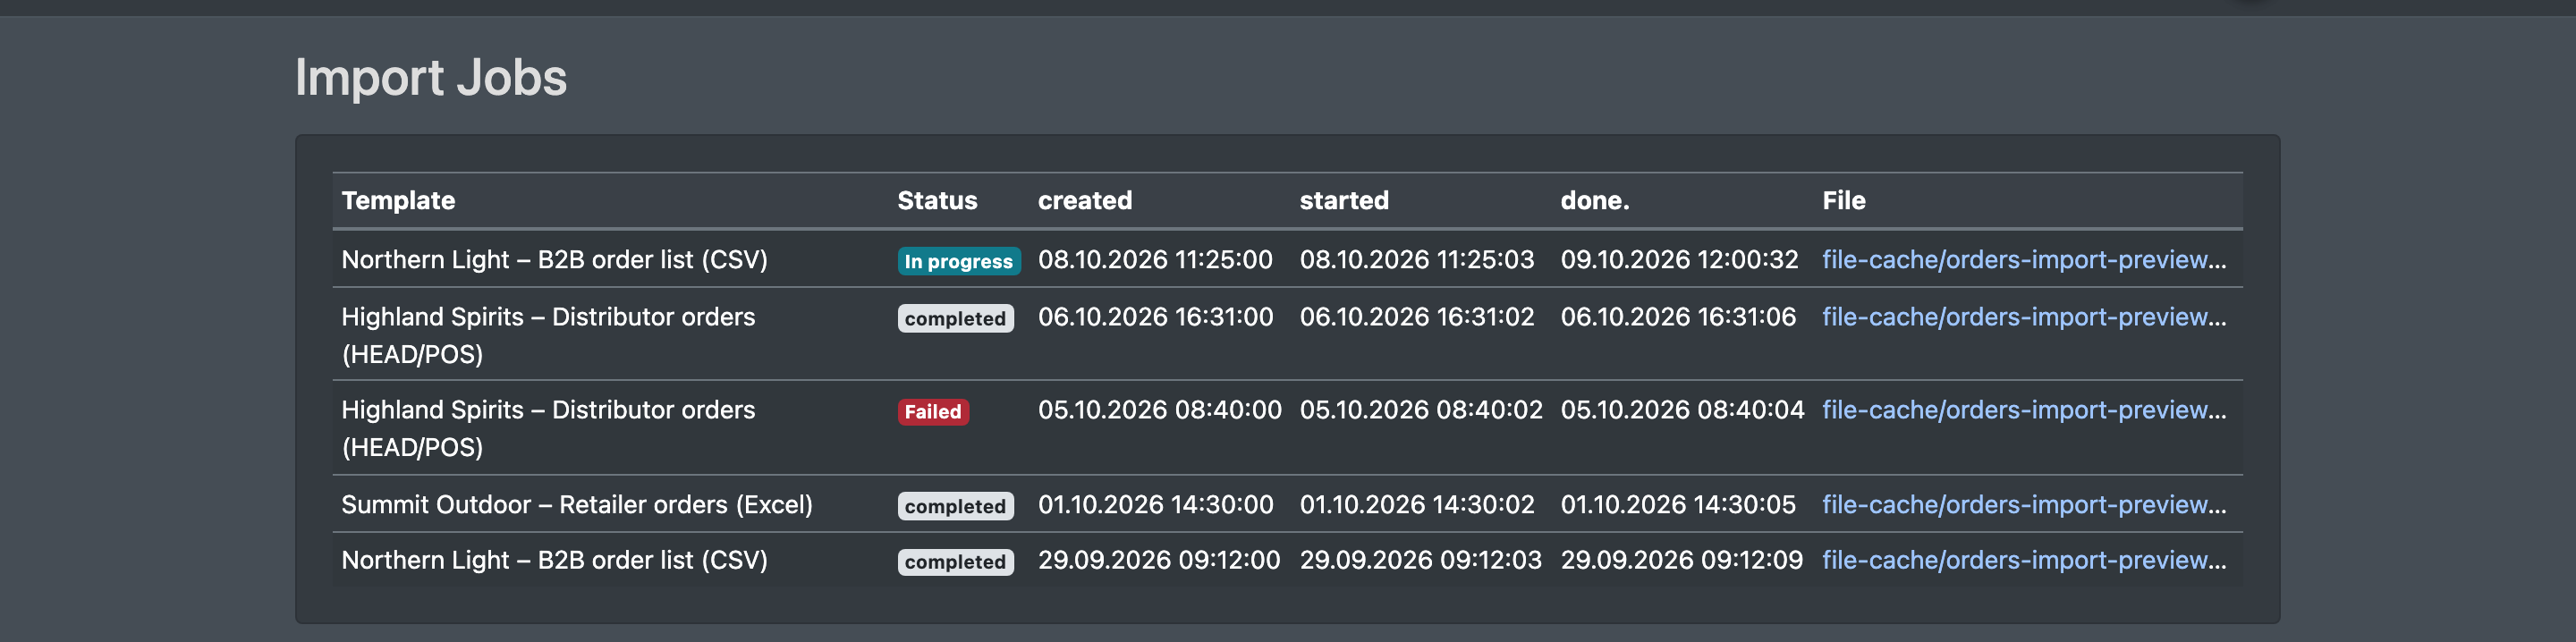This screenshot has height=642, width=2576.
Task: Open file link for 06.10.2026 Highland Spirits job
Action: point(2024,317)
